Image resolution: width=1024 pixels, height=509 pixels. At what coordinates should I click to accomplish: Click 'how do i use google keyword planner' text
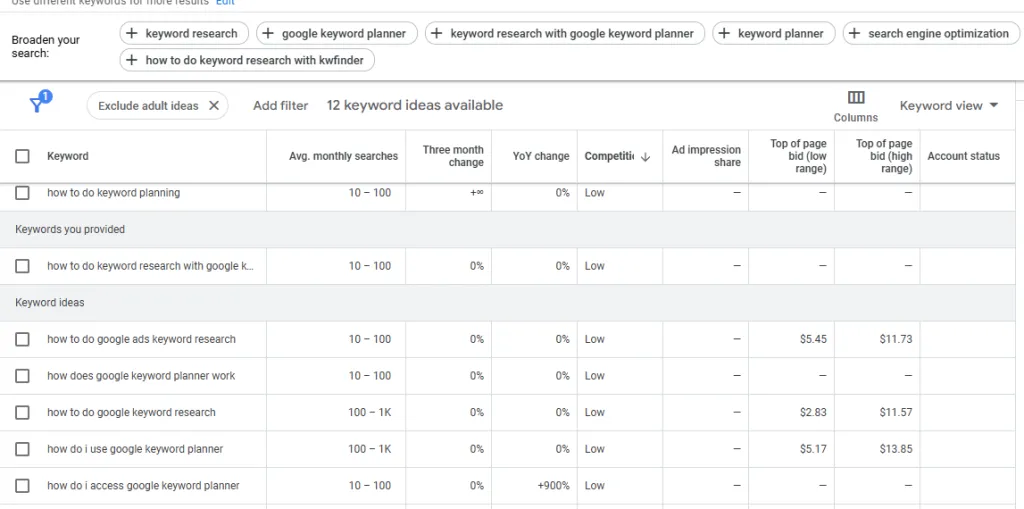[x=135, y=449]
